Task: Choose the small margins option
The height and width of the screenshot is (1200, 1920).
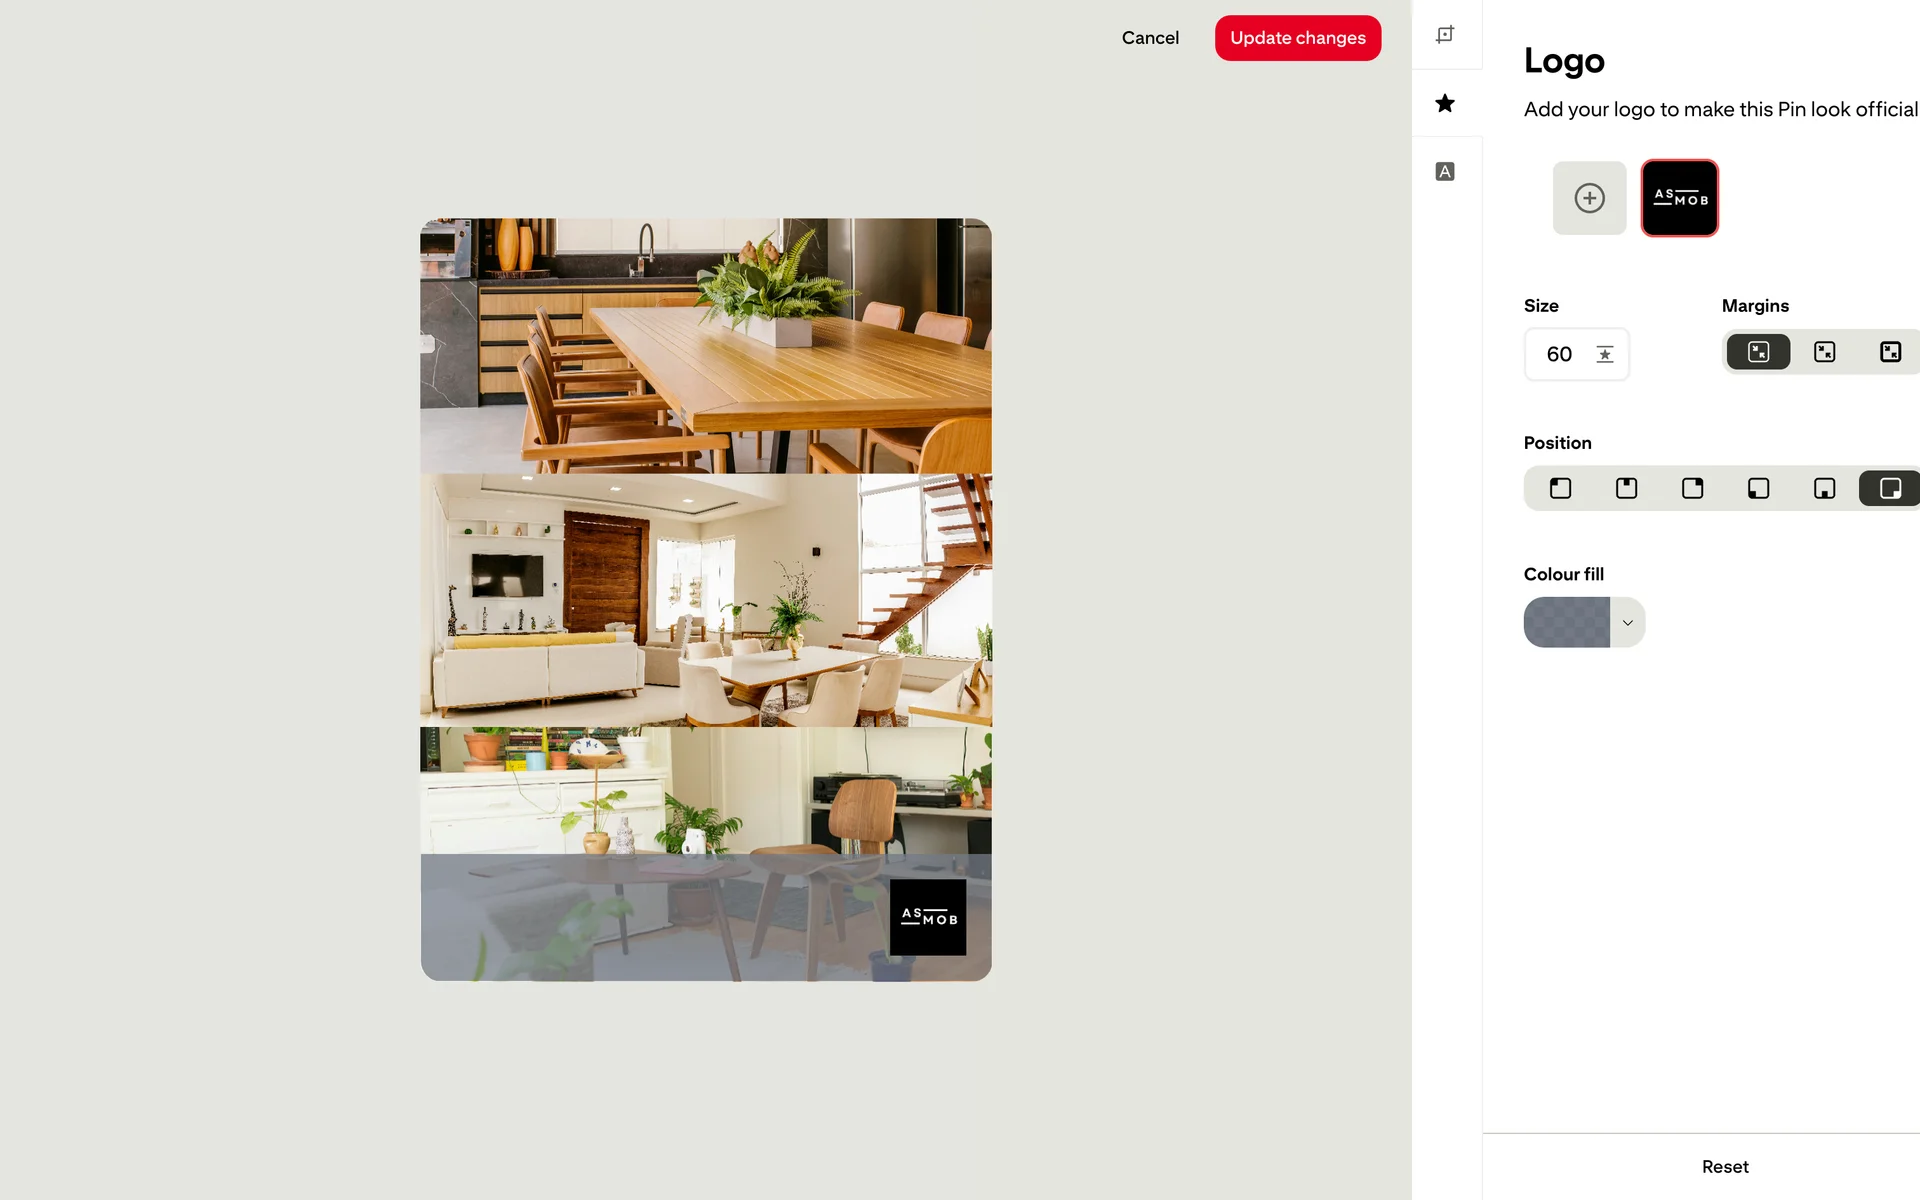Action: [1759, 352]
